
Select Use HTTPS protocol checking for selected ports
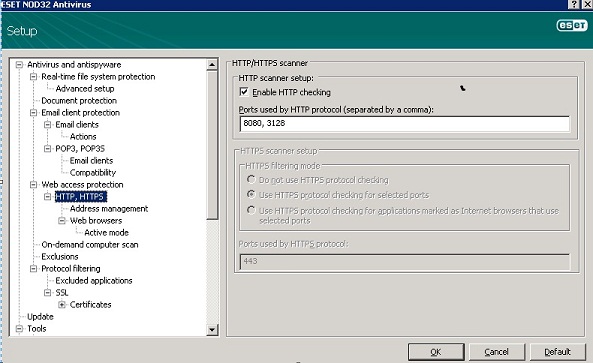(251, 194)
